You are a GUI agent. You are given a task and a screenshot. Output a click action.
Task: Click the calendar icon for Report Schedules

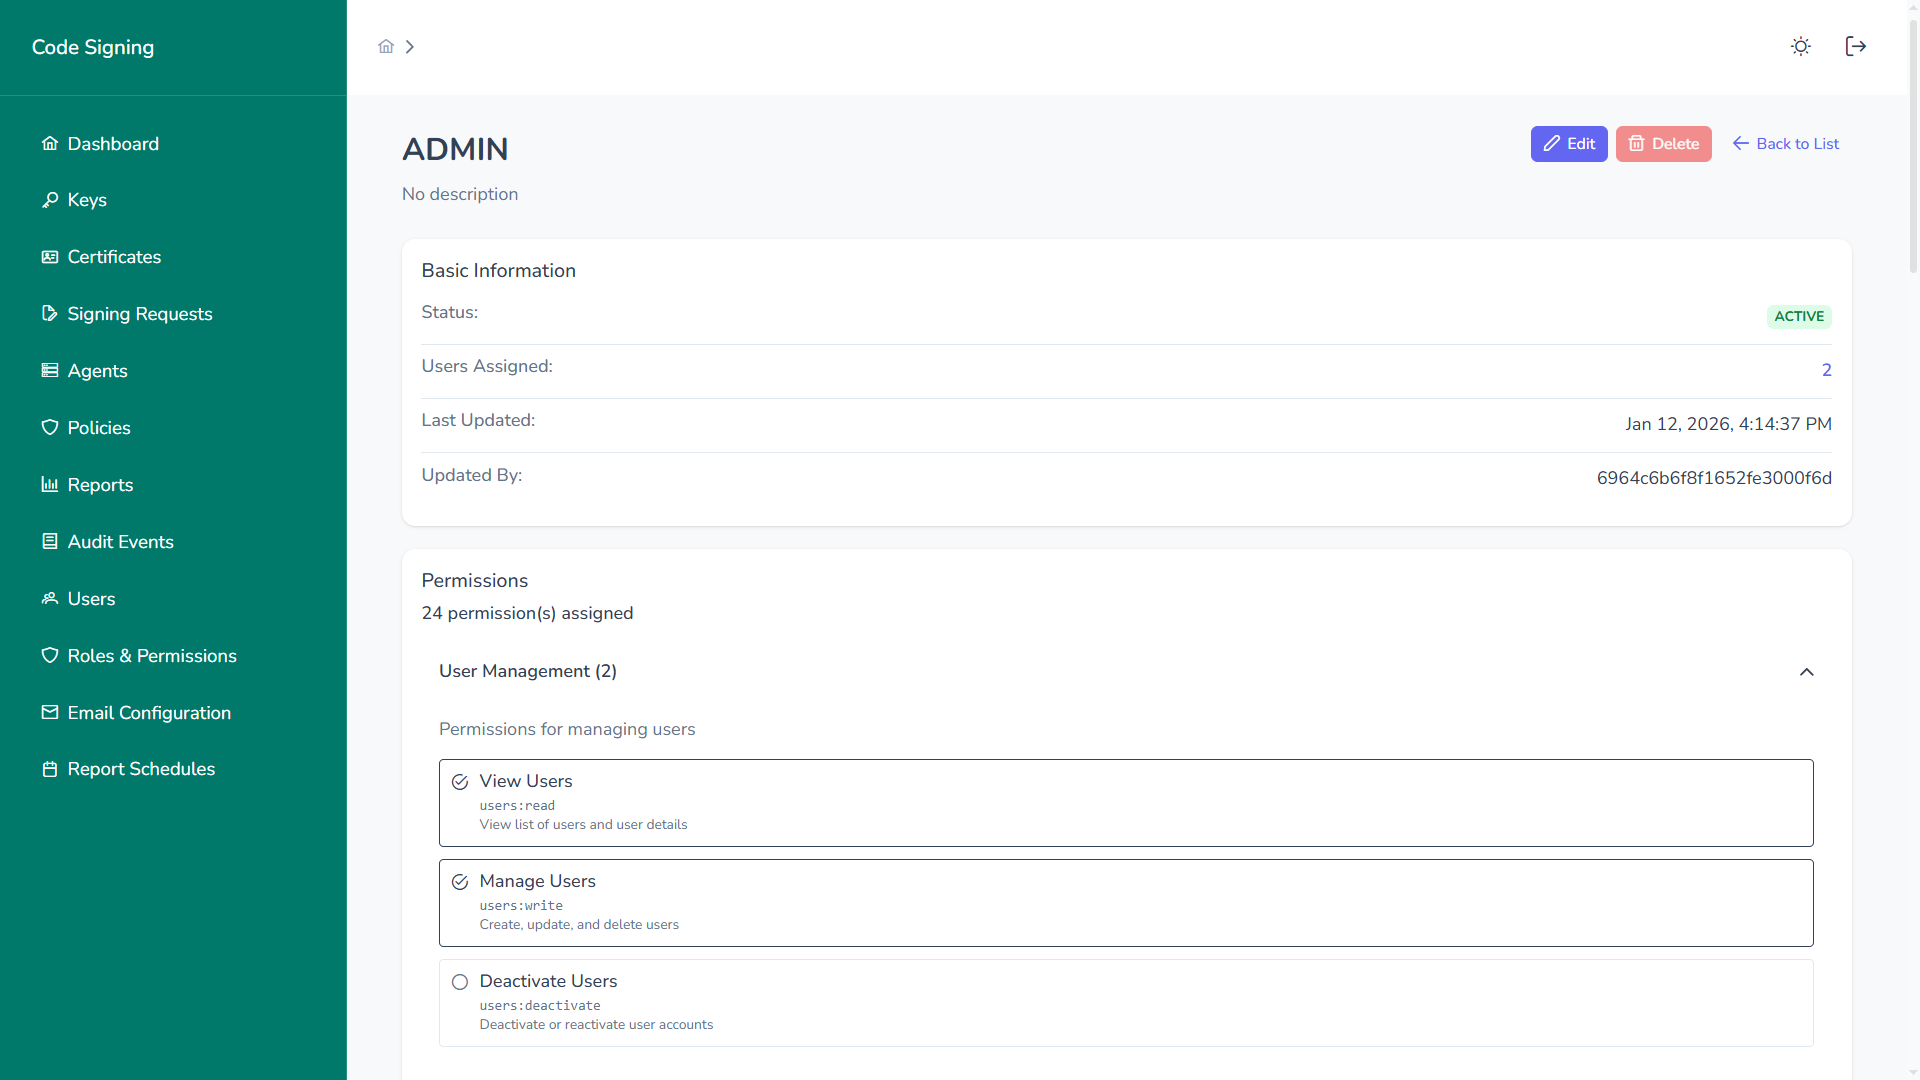50,769
